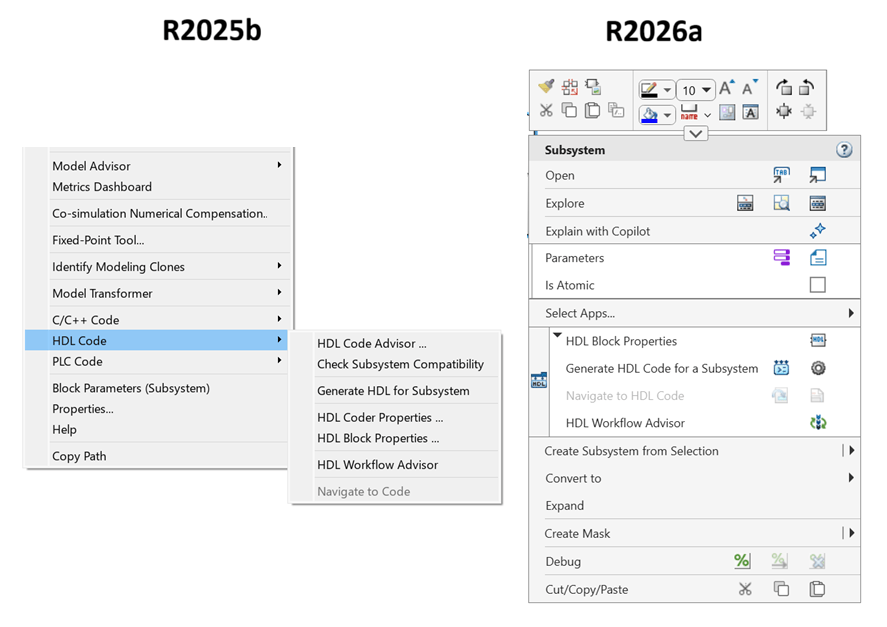Toggle the Is Atomic checkbox
Screen dimensions: 887x627
[817, 285]
